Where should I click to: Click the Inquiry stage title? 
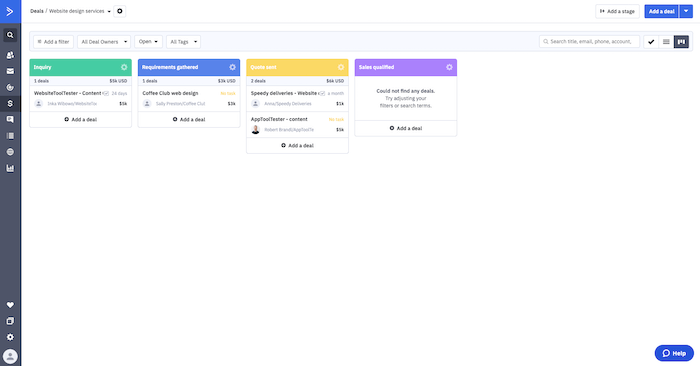[x=42, y=67]
